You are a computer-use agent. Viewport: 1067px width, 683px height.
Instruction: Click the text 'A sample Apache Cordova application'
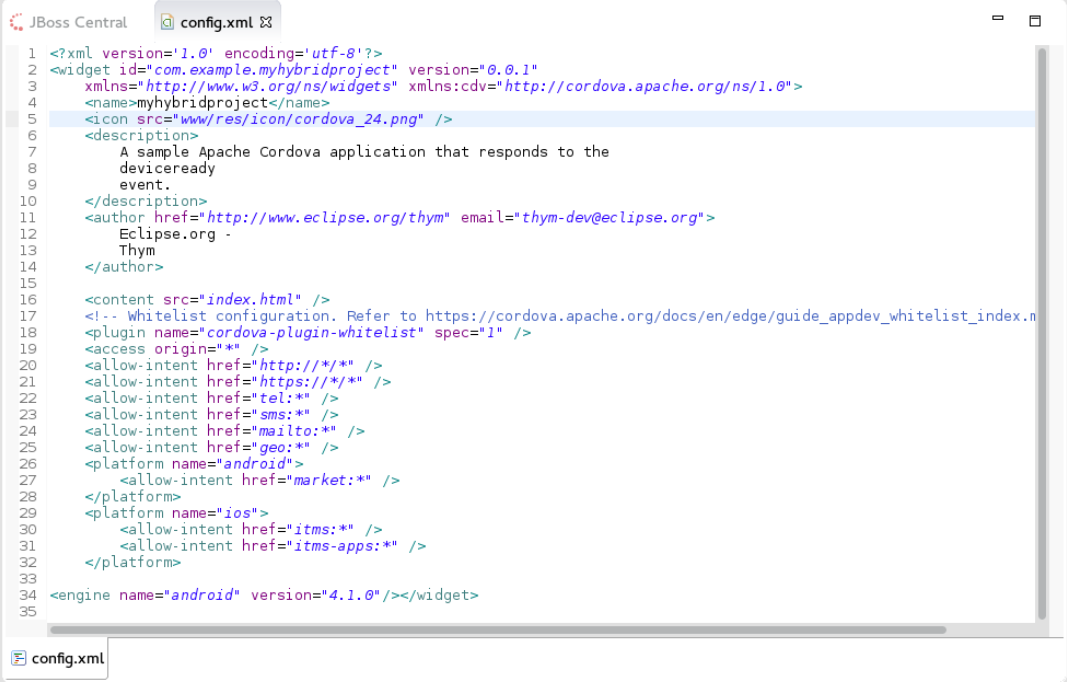pos(273,152)
